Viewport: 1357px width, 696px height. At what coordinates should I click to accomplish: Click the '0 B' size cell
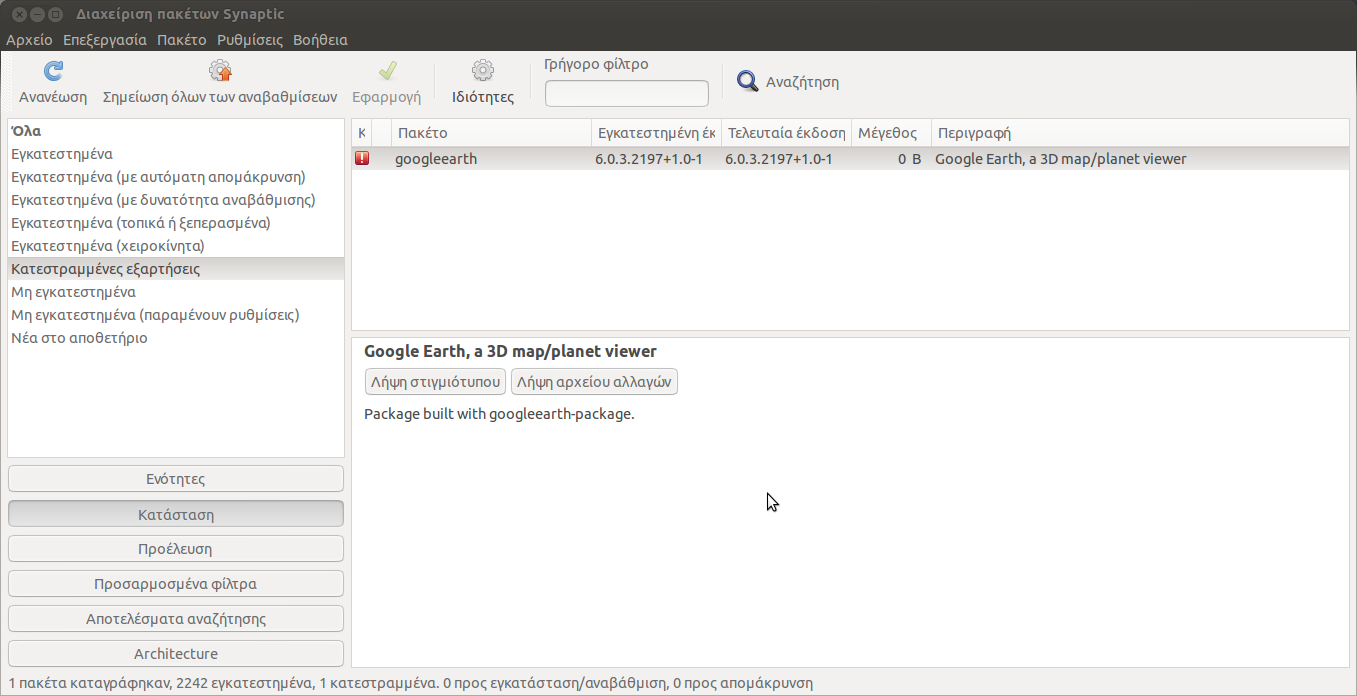(x=909, y=159)
